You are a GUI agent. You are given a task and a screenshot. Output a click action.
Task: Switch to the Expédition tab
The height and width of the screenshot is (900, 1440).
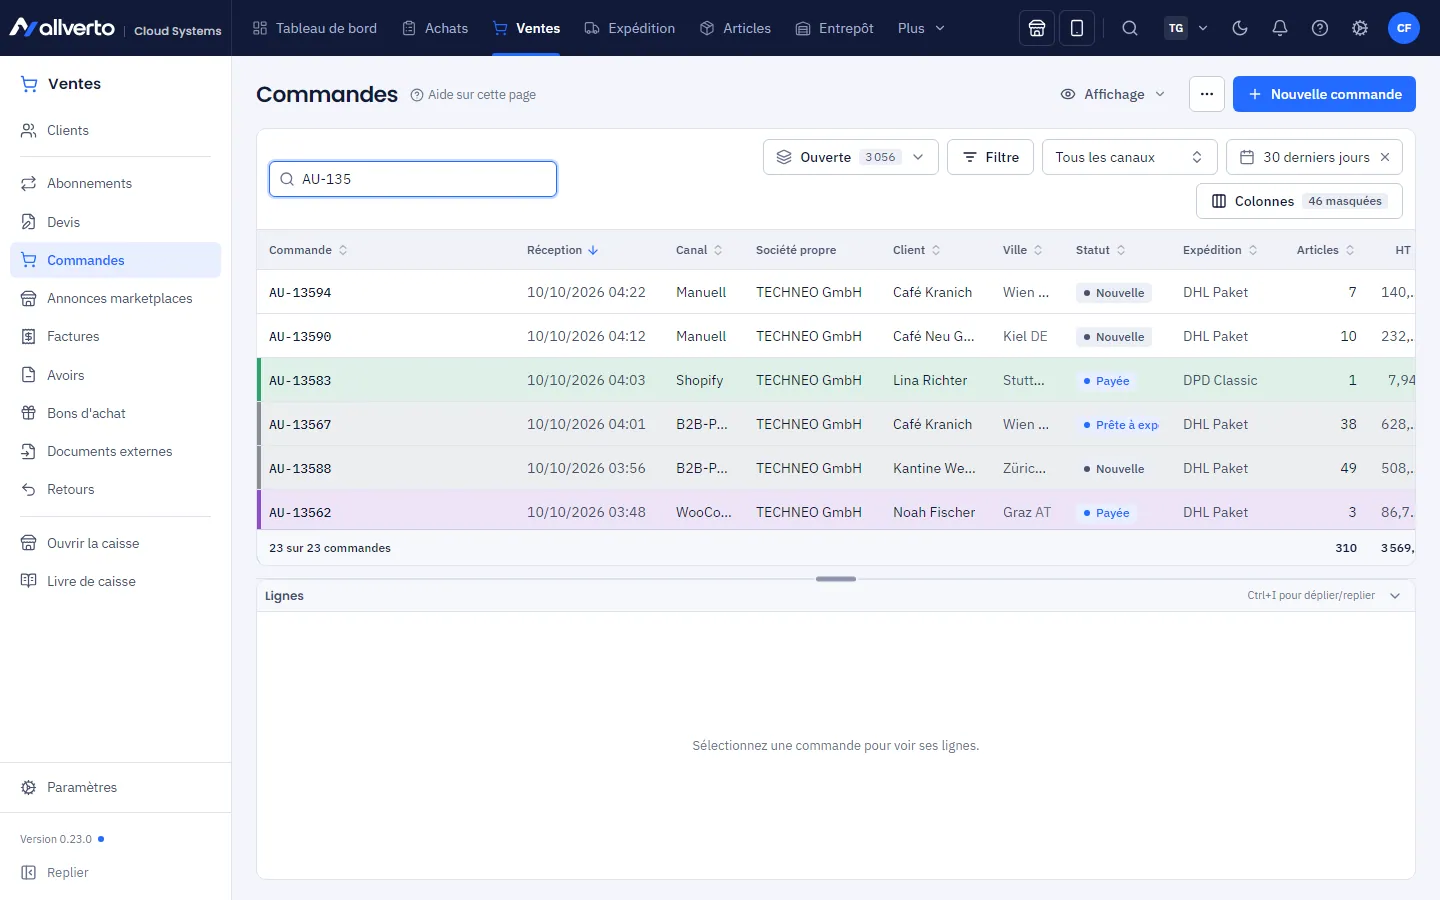click(630, 28)
